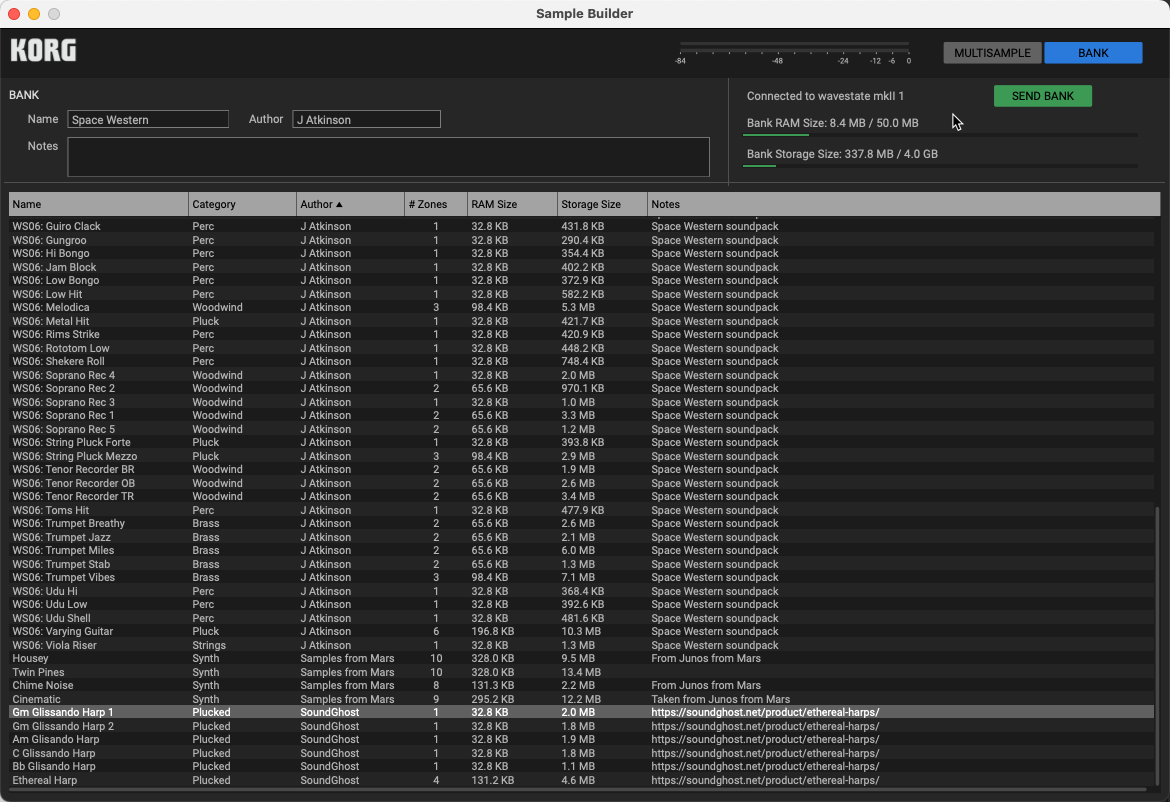Select the Gm Glissando Harp 1 row
1170x802 pixels.
[581, 712]
